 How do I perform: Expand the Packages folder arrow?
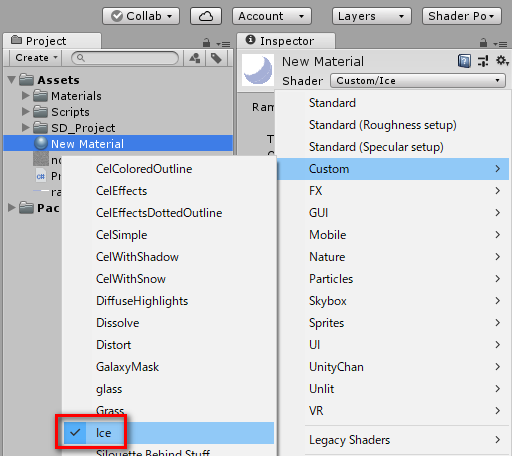coord(12,208)
